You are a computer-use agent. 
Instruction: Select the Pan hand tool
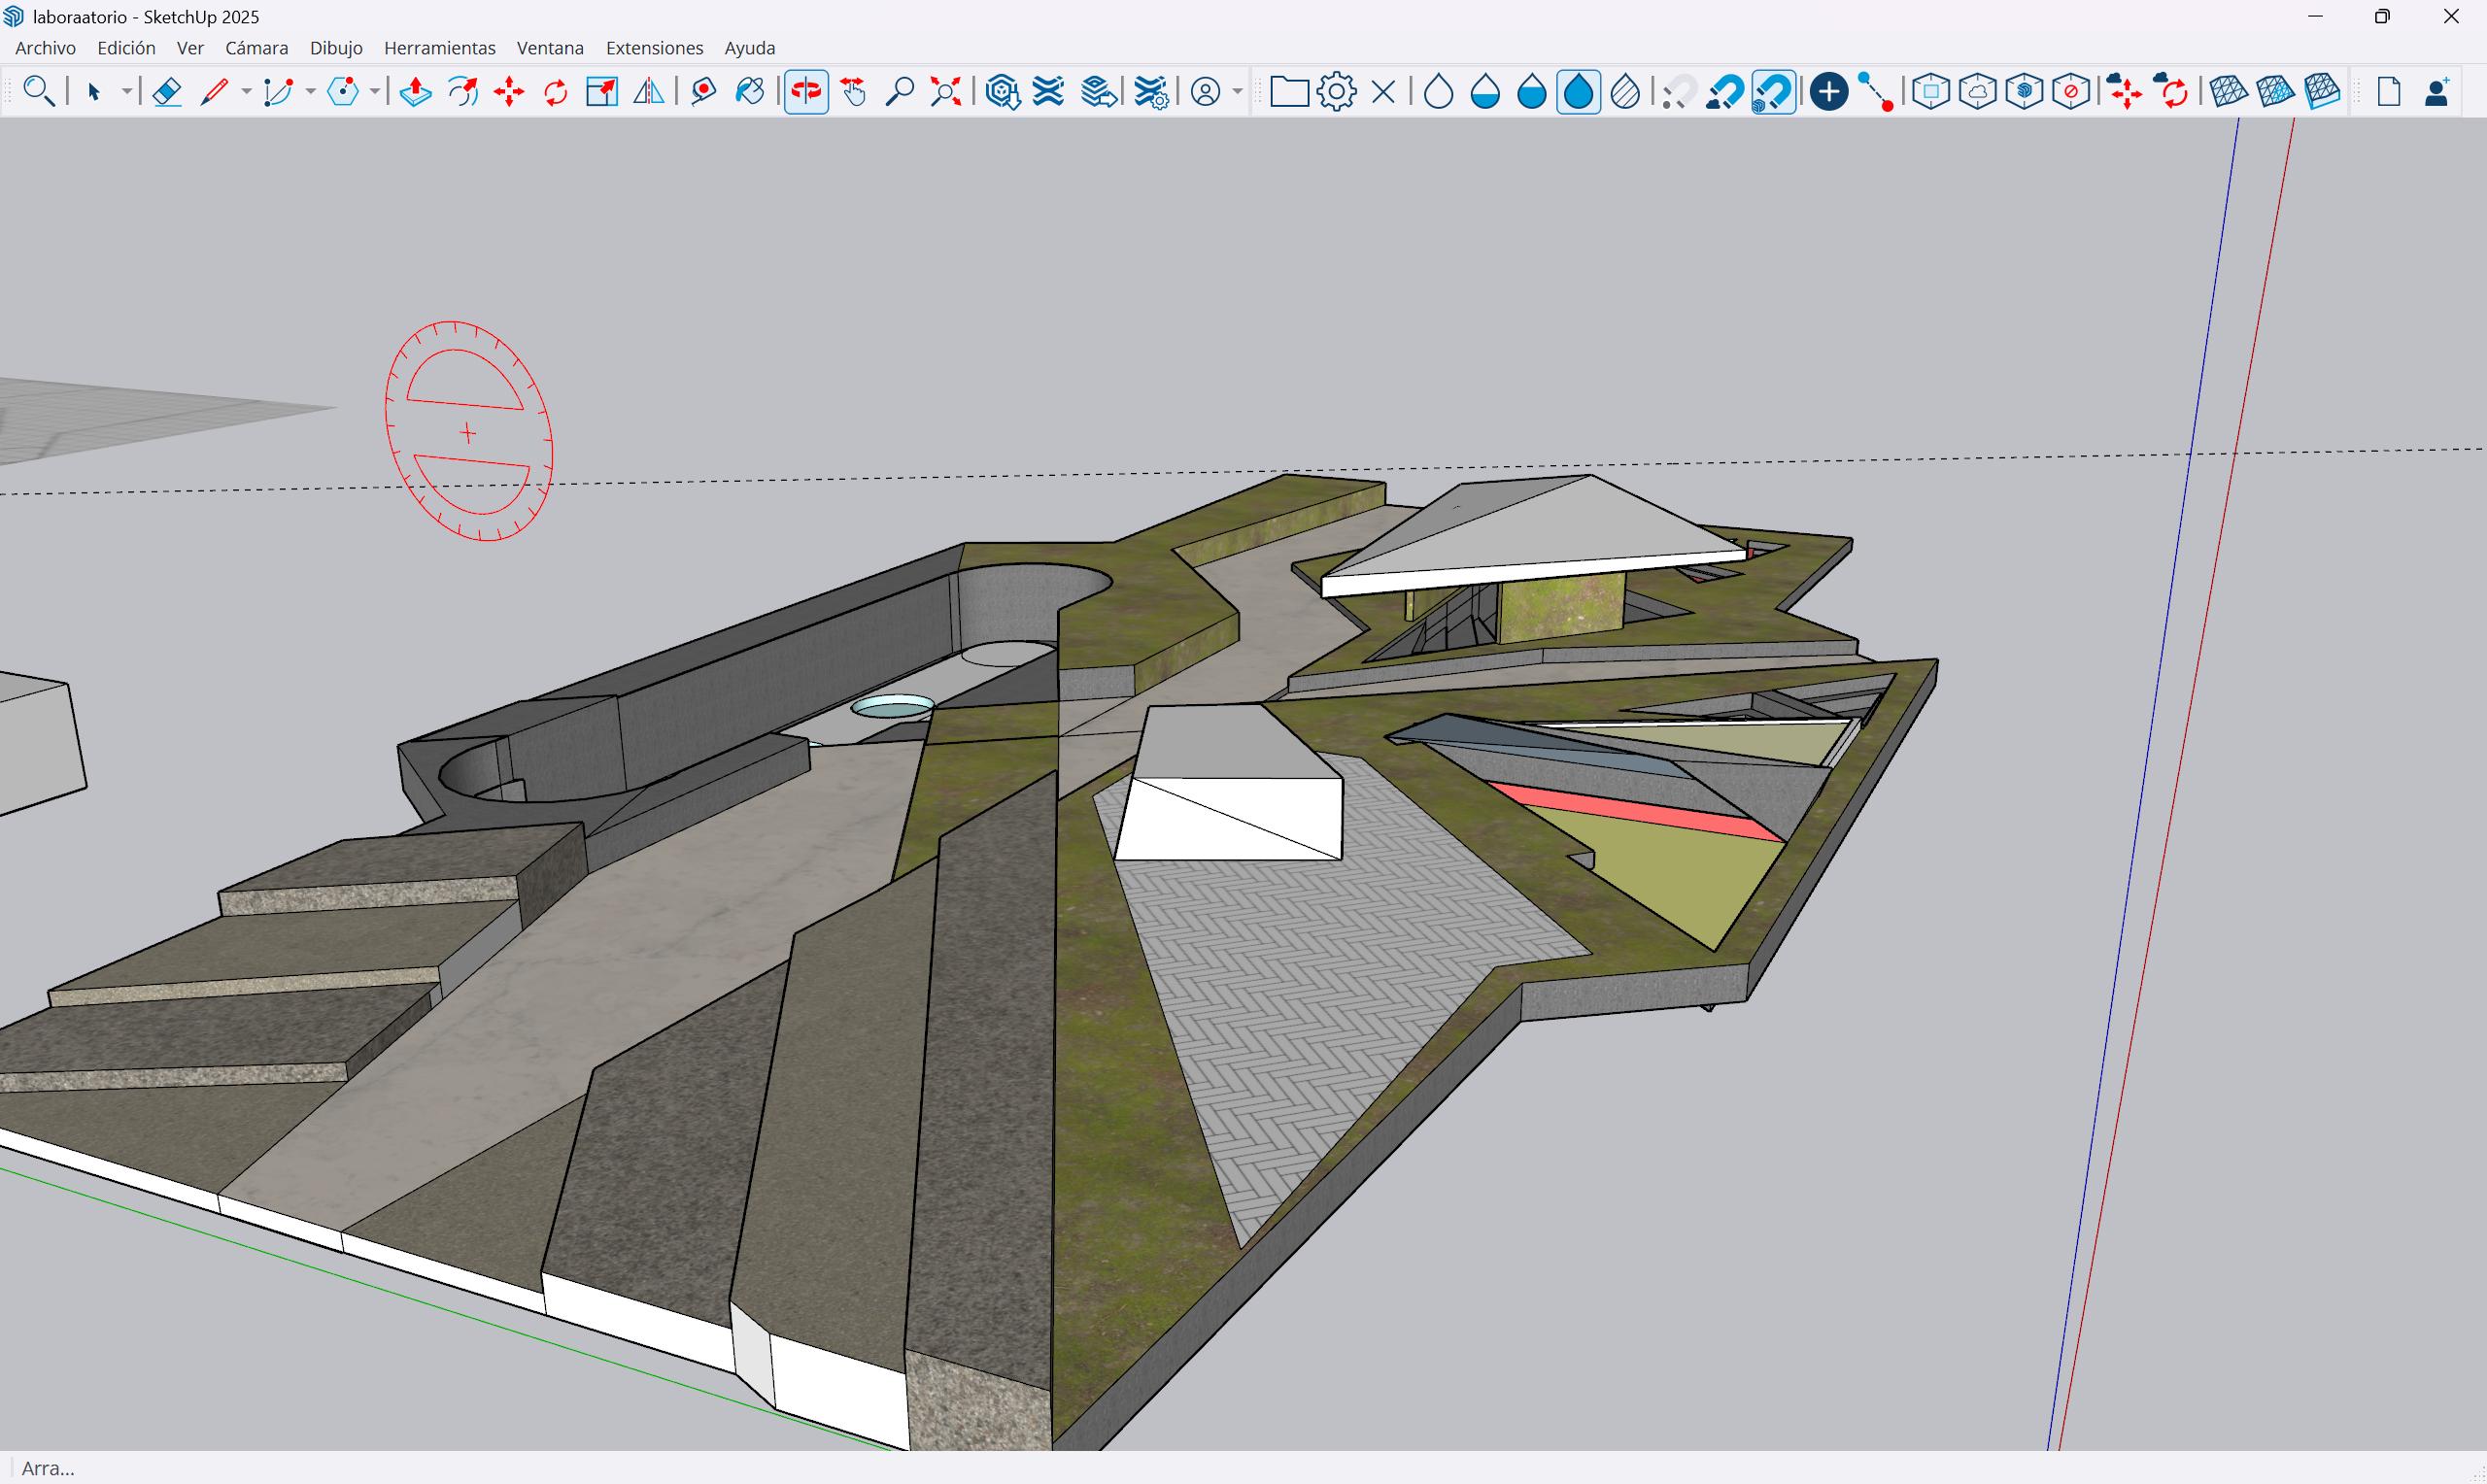click(x=853, y=92)
